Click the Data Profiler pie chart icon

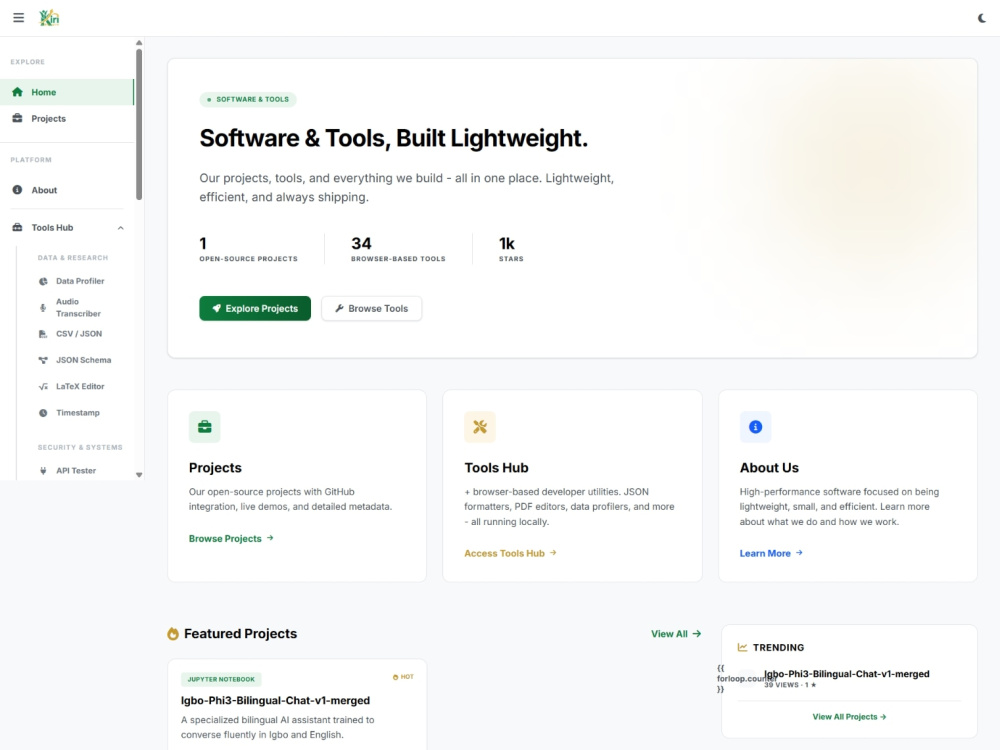pyautogui.click(x=43, y=281)
